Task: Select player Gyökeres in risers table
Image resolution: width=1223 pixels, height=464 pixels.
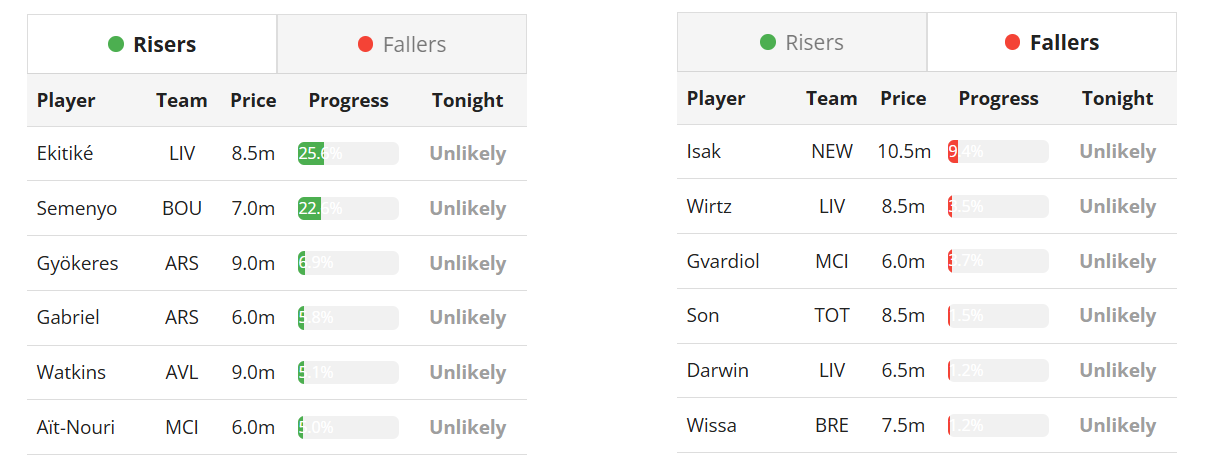Action: click(78, 263)
